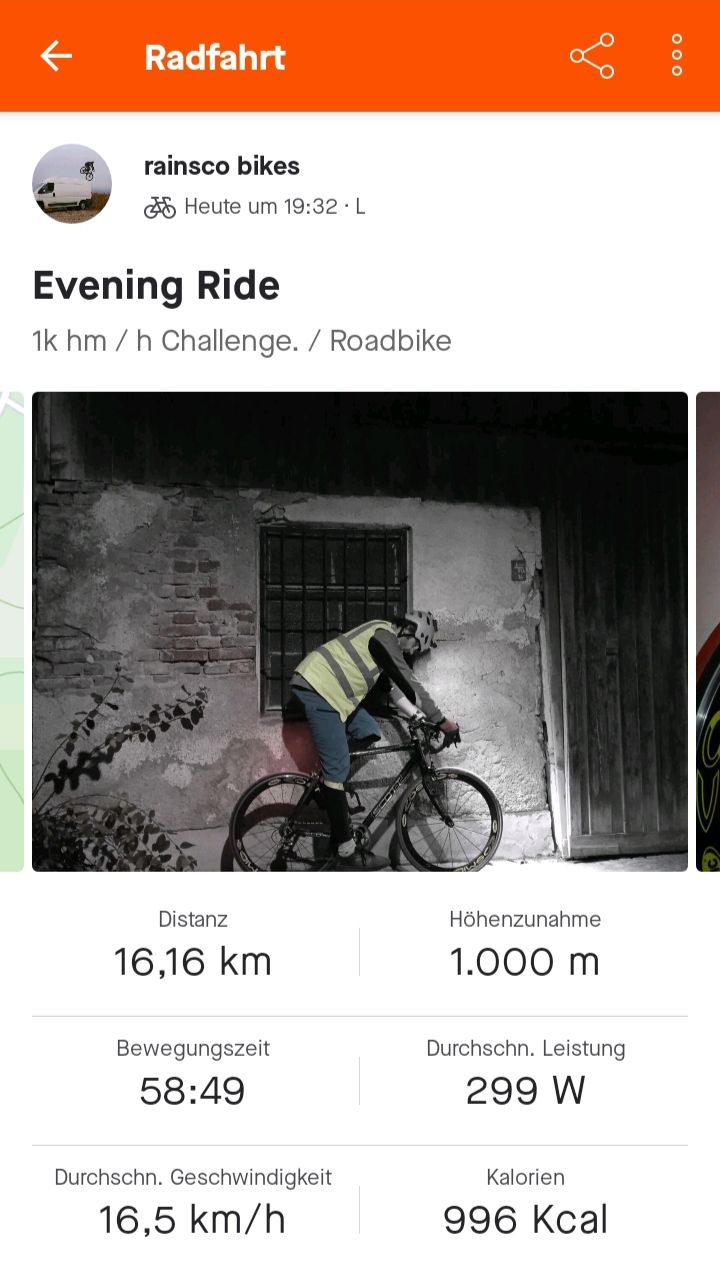Open the rainsco bikes profile name
This screenshot has height=1265, width=720.
[222, 166]
